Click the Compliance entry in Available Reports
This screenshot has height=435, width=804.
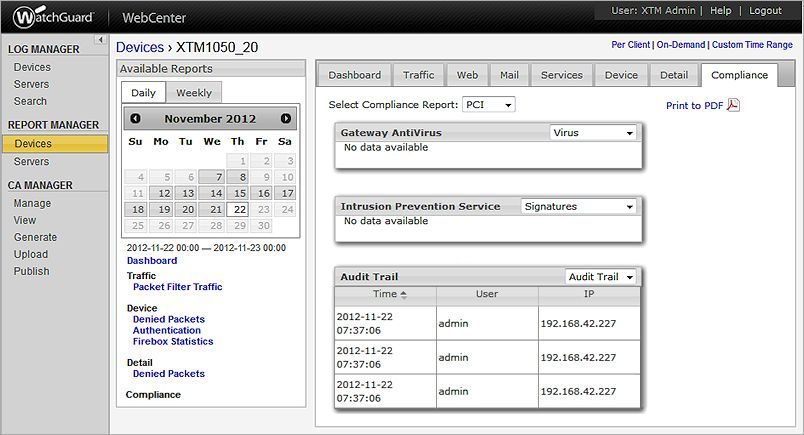point(153,394)
